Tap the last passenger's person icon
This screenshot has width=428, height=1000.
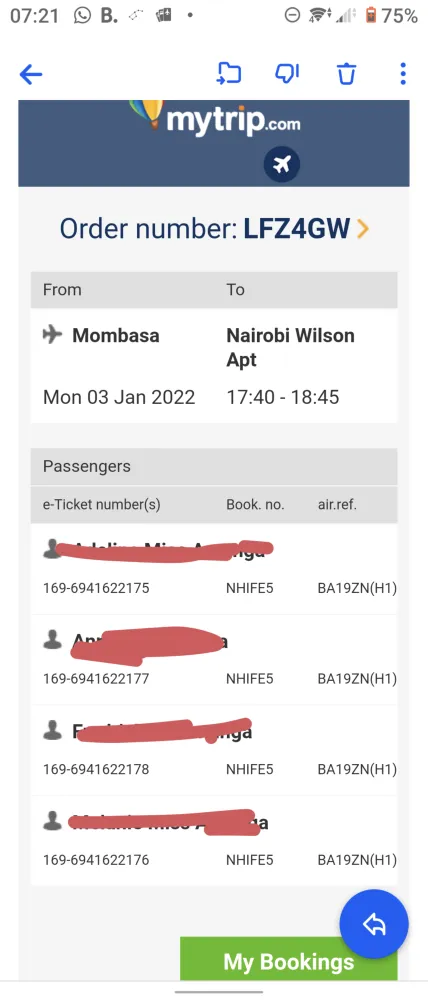[x=52, y=821]
